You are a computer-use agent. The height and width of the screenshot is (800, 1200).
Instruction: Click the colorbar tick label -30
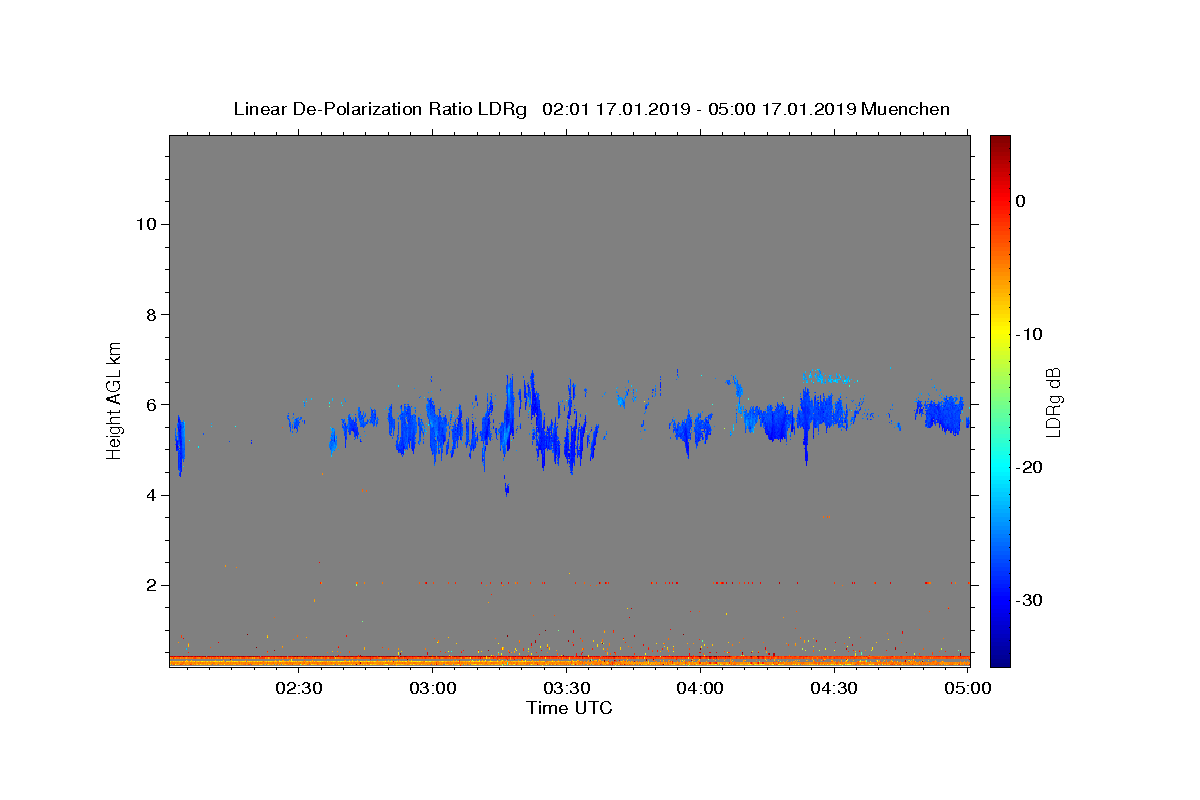(1029, 600)
